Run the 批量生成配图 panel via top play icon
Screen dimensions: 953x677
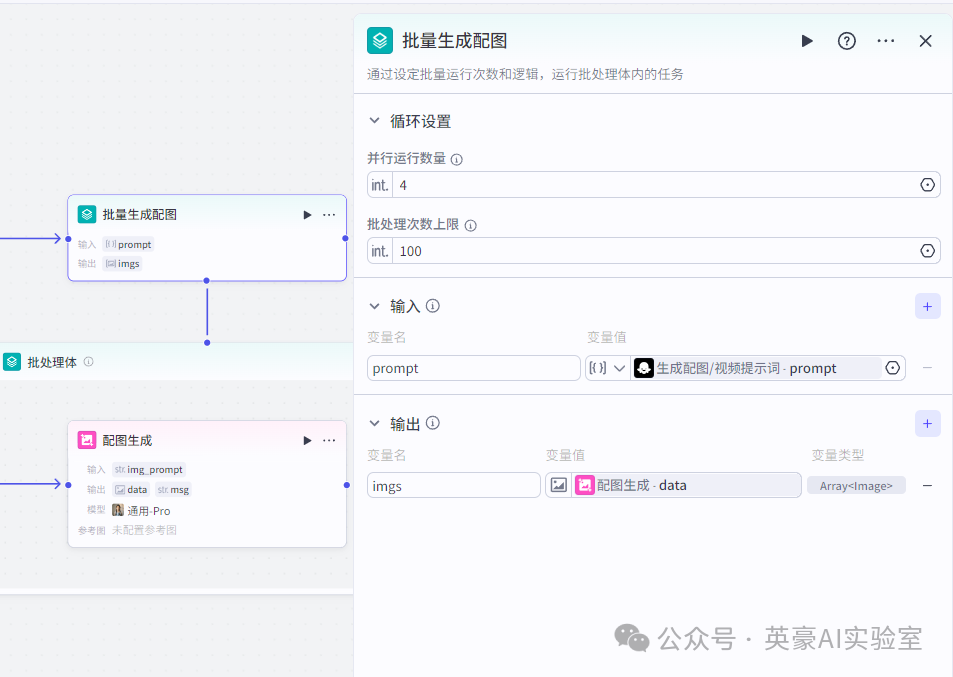tap(806, 41)
